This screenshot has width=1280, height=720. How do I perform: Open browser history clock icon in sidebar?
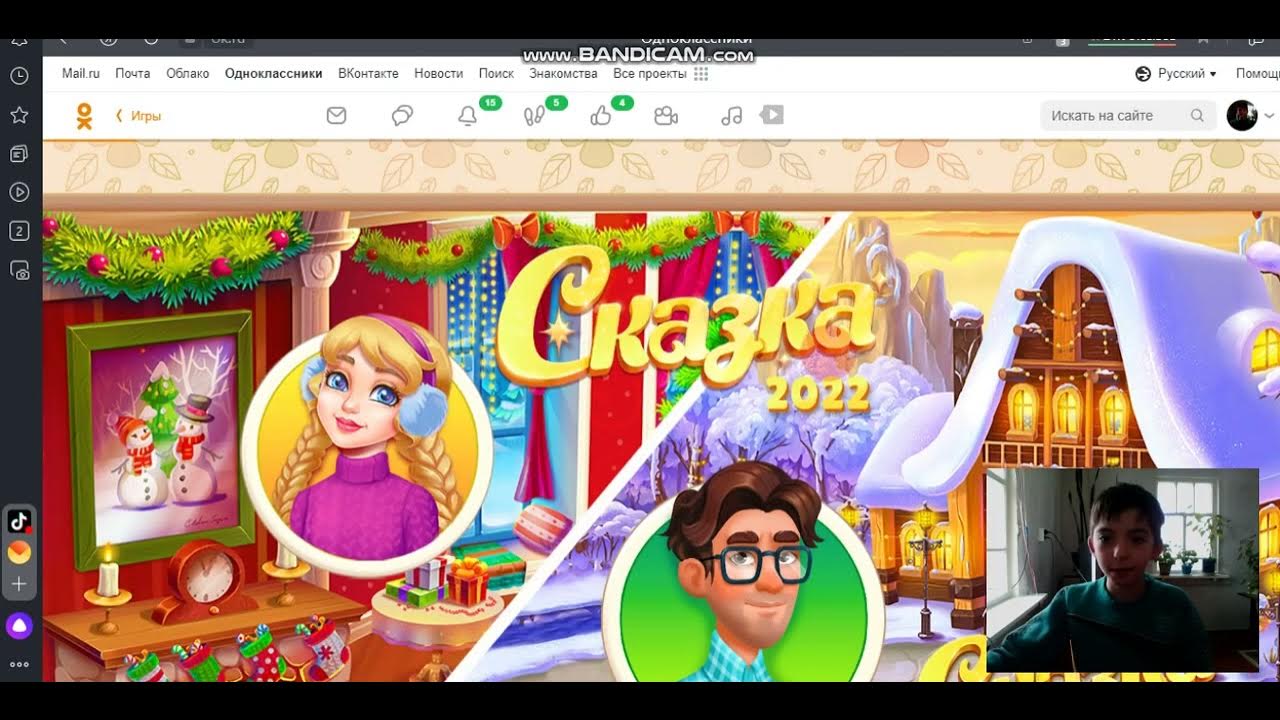click(x=19, y=76)
